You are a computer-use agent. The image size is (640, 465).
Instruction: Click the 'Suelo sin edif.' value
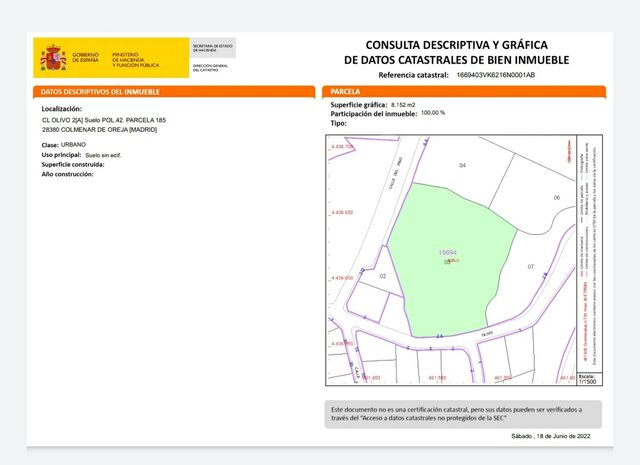(x=103, y=156)
